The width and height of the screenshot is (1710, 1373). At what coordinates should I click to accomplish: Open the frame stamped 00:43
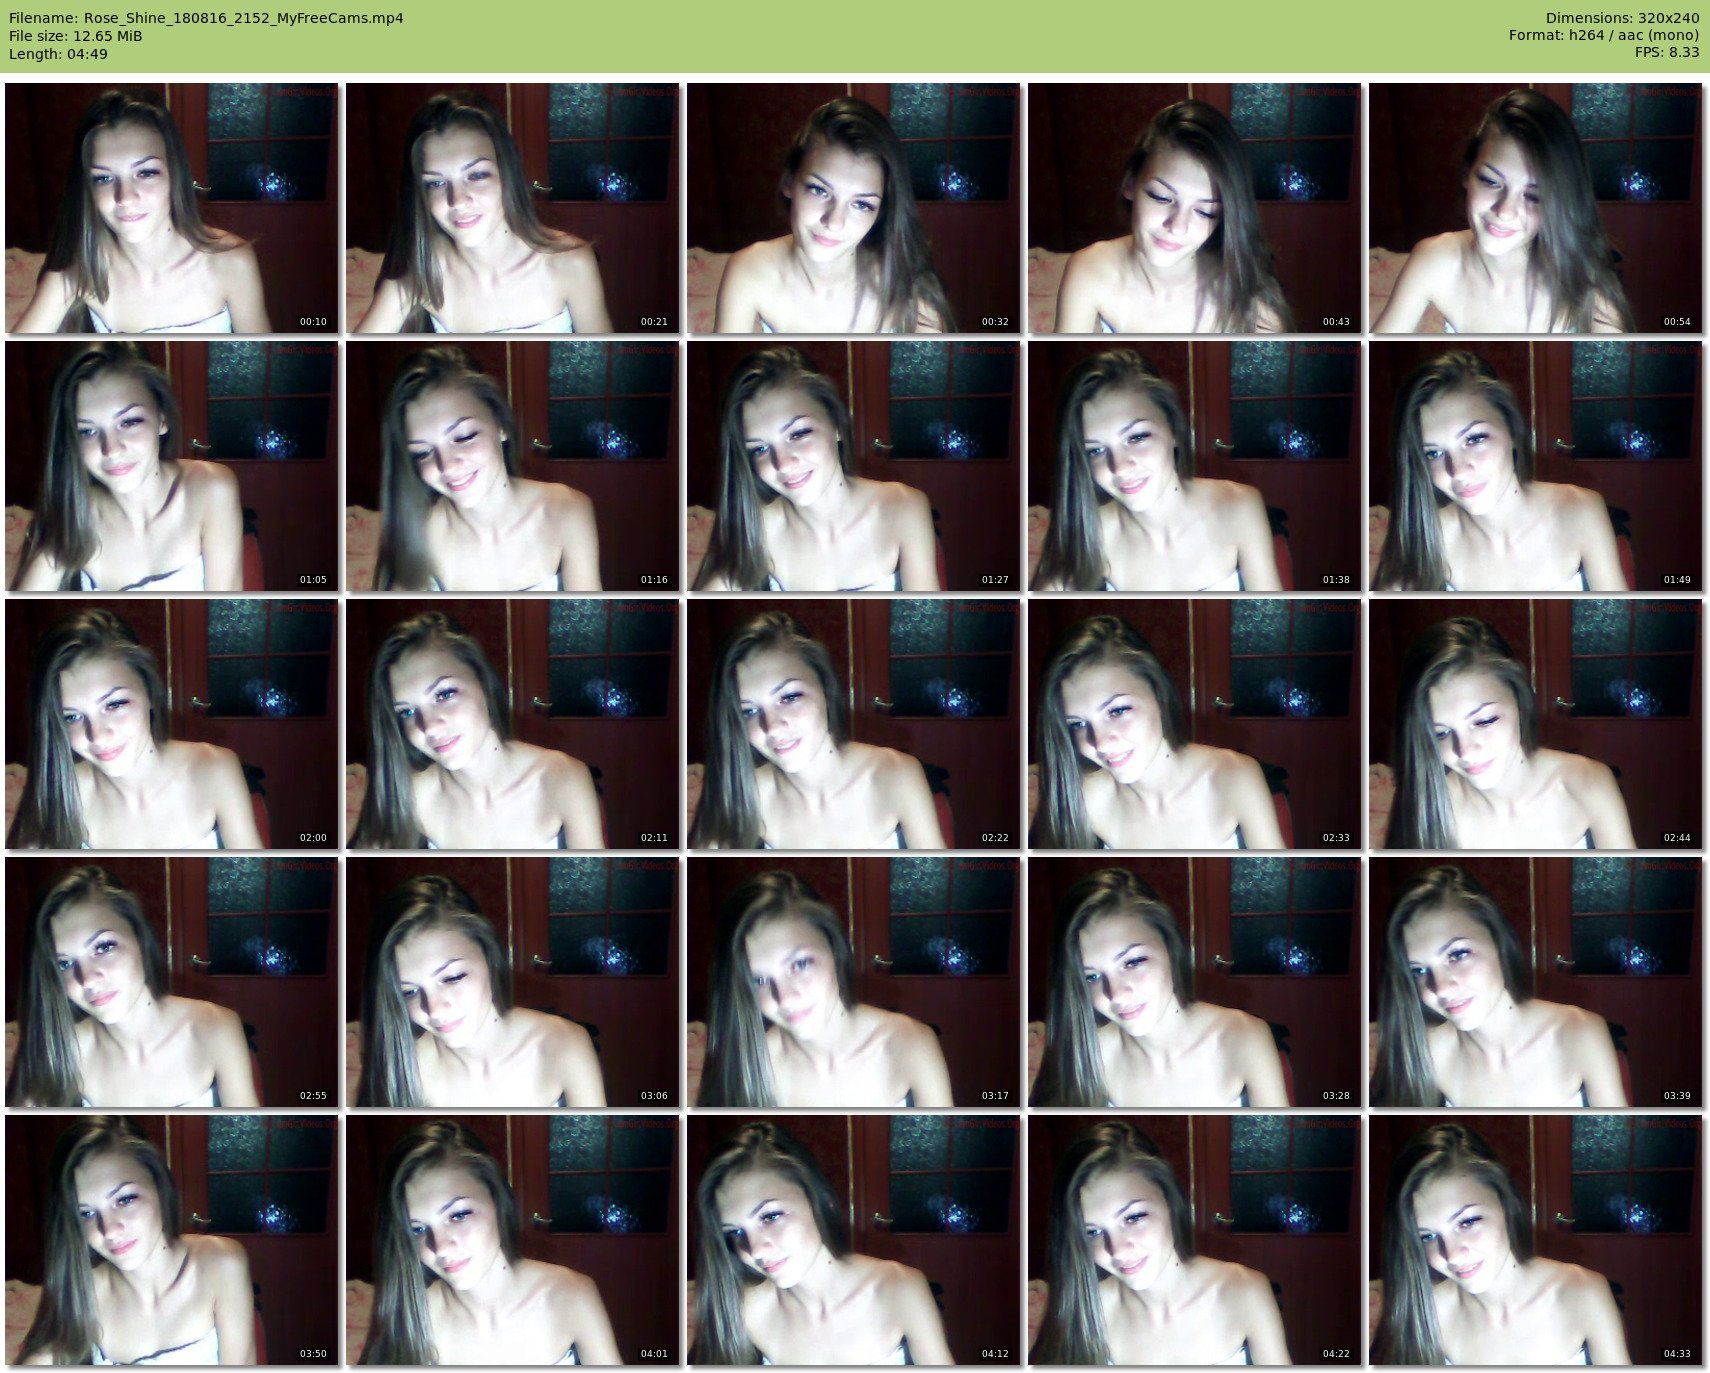tap(1195, 208)
